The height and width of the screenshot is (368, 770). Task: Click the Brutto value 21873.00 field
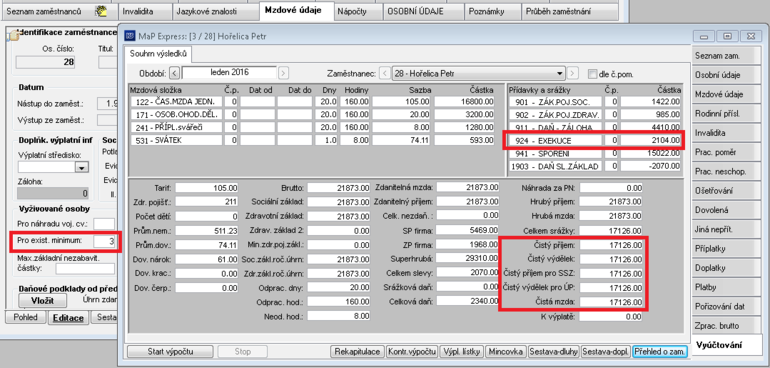pos(339,188)
